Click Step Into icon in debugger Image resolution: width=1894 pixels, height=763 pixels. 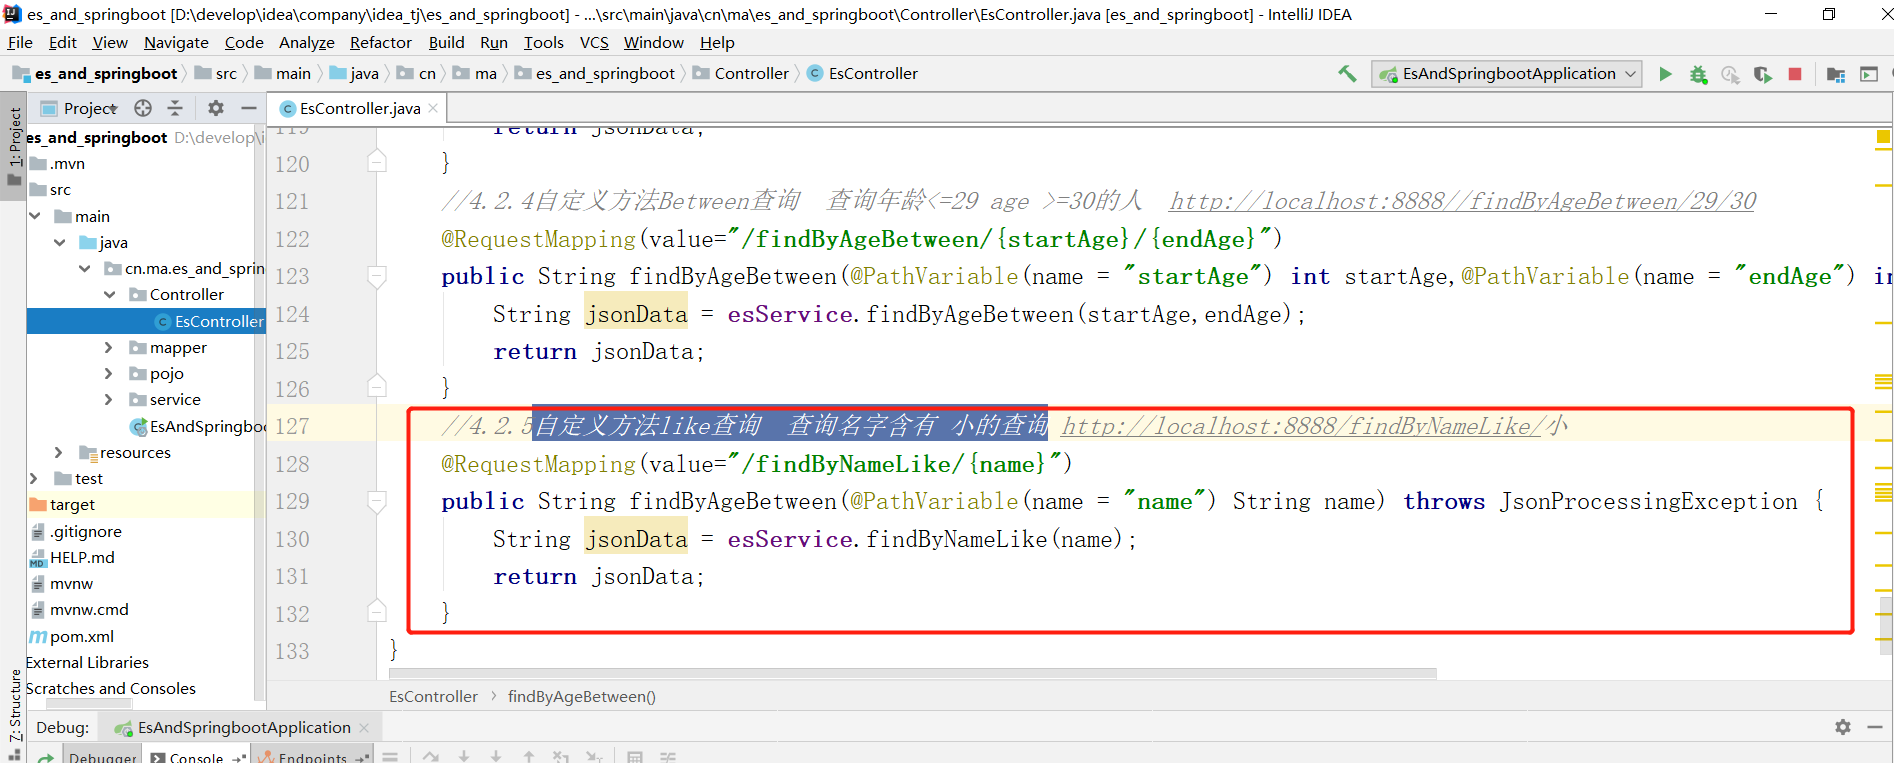[464, 757]
